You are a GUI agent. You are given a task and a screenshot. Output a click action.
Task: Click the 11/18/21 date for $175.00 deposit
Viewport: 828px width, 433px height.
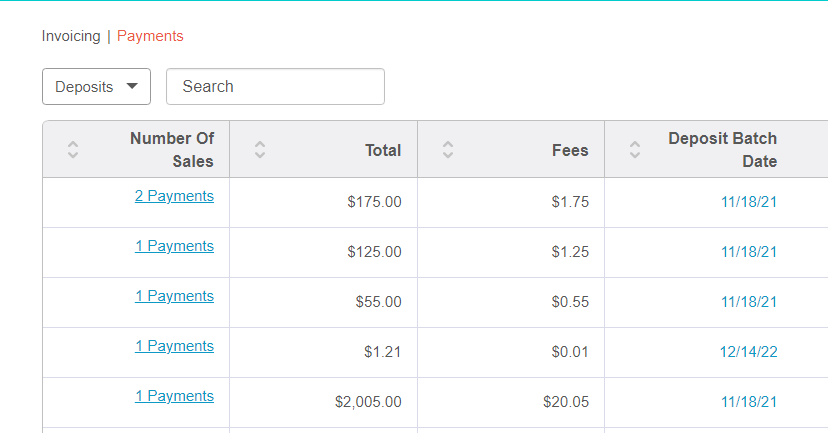749,202
